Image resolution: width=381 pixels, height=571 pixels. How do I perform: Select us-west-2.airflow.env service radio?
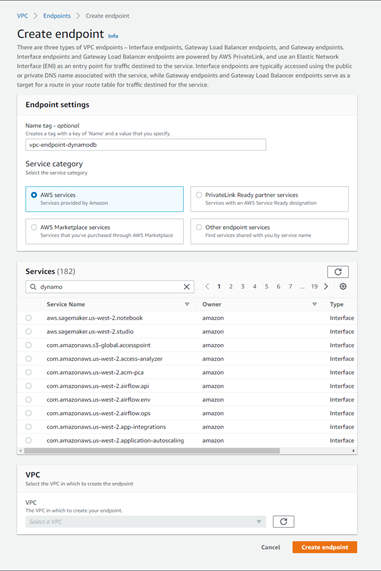click(x=28, y=399)
